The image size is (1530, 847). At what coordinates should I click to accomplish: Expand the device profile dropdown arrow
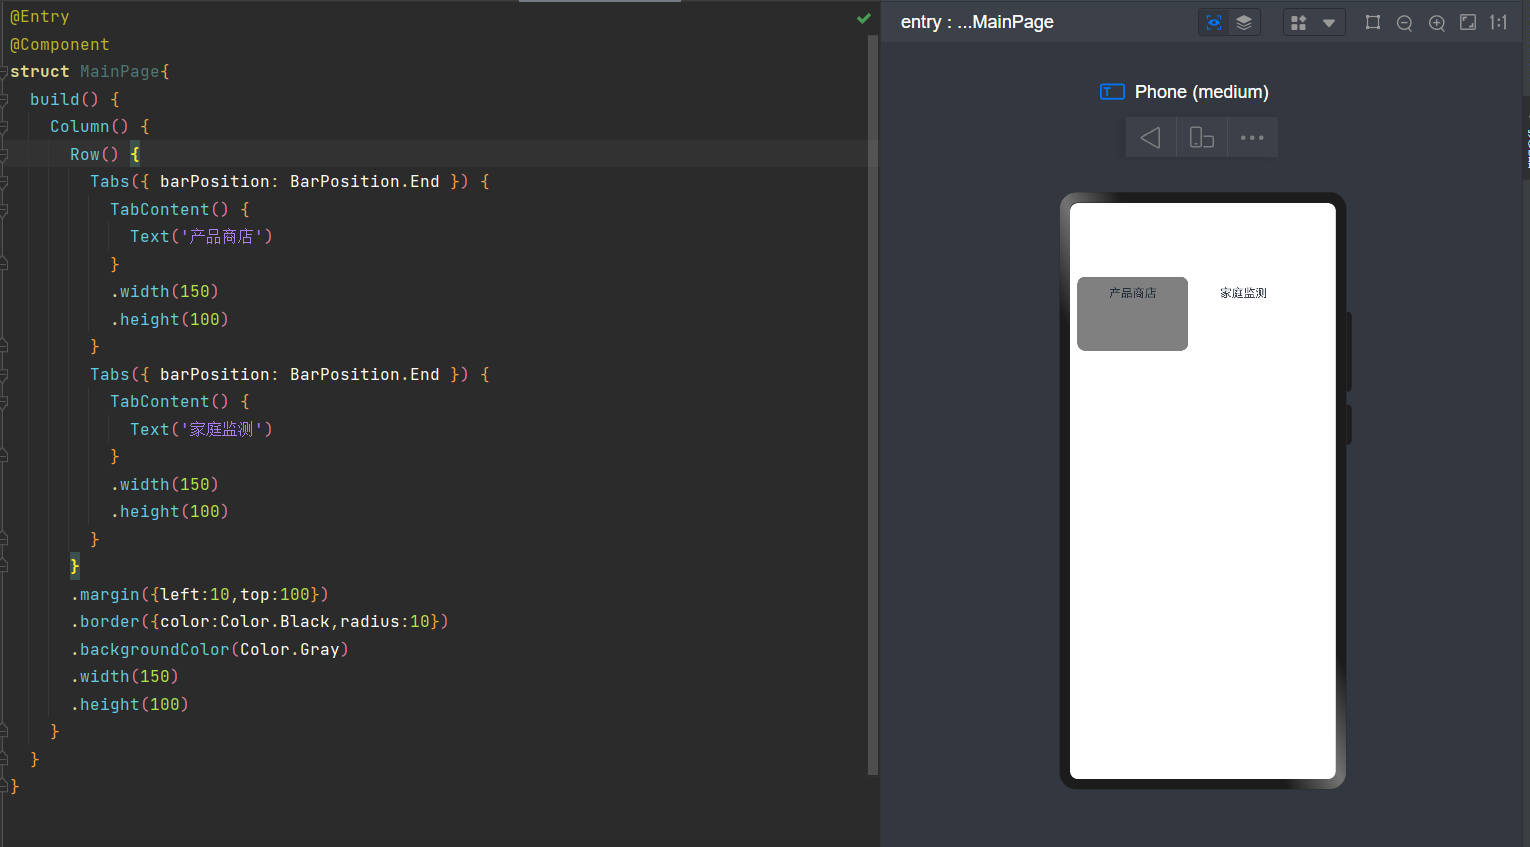click(x=1329, y=23)
